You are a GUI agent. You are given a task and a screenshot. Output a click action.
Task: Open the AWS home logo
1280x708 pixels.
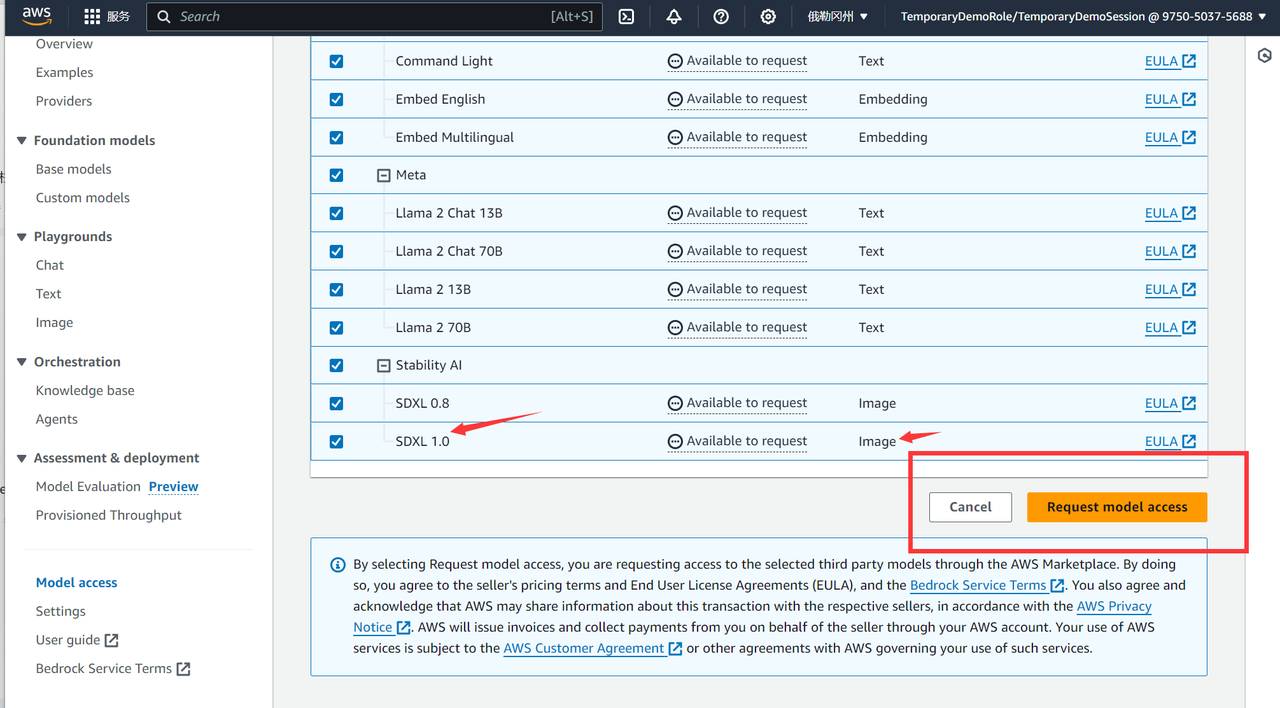pyautogui.click(x=37, y=16)
